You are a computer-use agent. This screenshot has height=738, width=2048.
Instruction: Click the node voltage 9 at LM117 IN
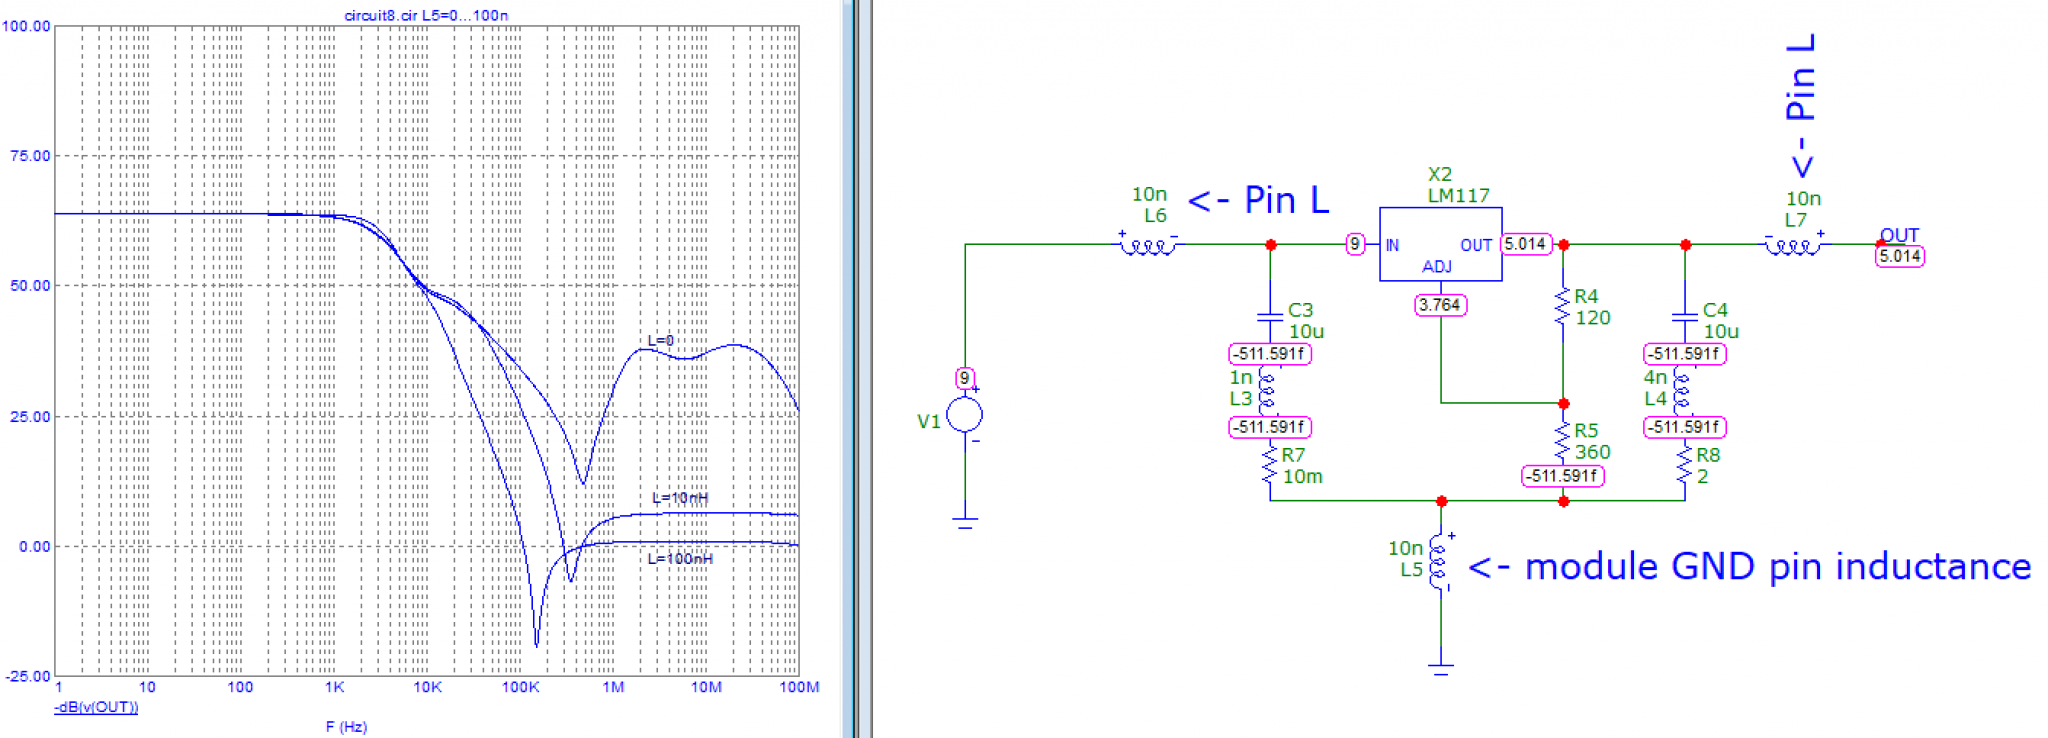coord(1355,244)
